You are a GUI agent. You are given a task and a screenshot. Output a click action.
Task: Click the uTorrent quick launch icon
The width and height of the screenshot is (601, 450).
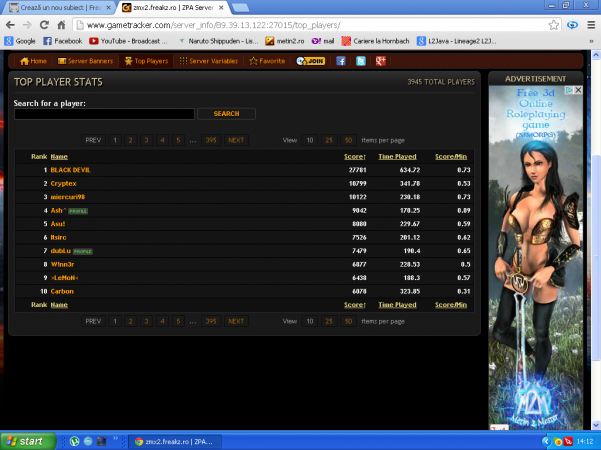(74, 441)
